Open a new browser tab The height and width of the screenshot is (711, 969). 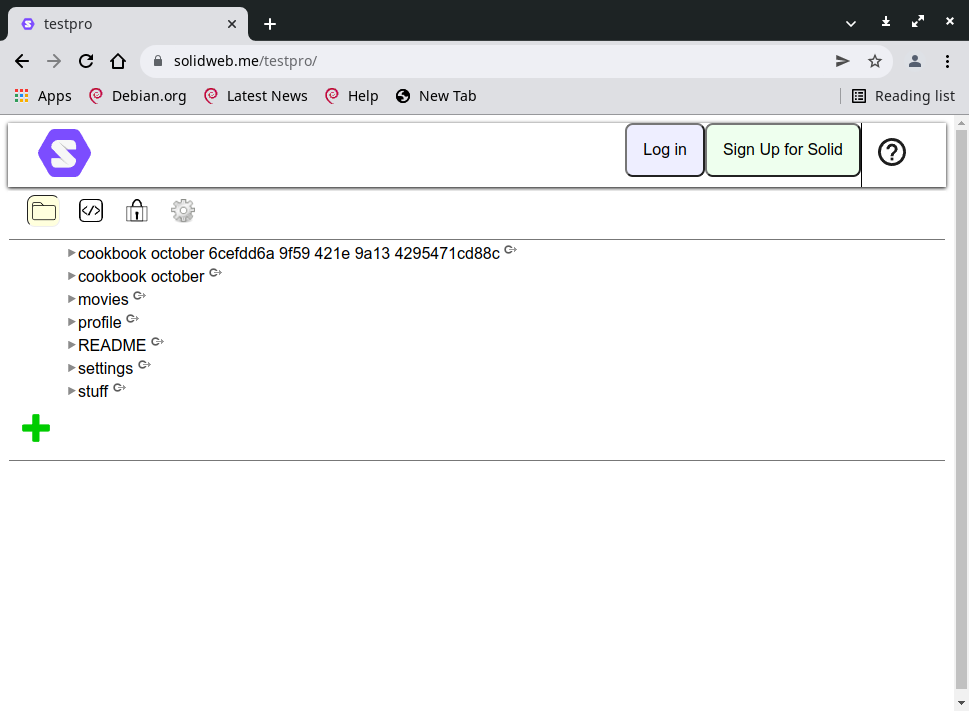coord(270,24)
